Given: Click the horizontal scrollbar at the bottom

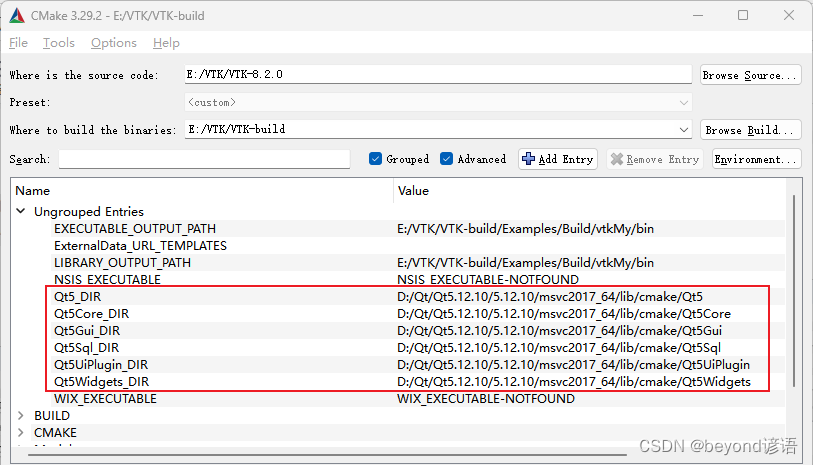Looking at the screenshot, I should 327,455.
